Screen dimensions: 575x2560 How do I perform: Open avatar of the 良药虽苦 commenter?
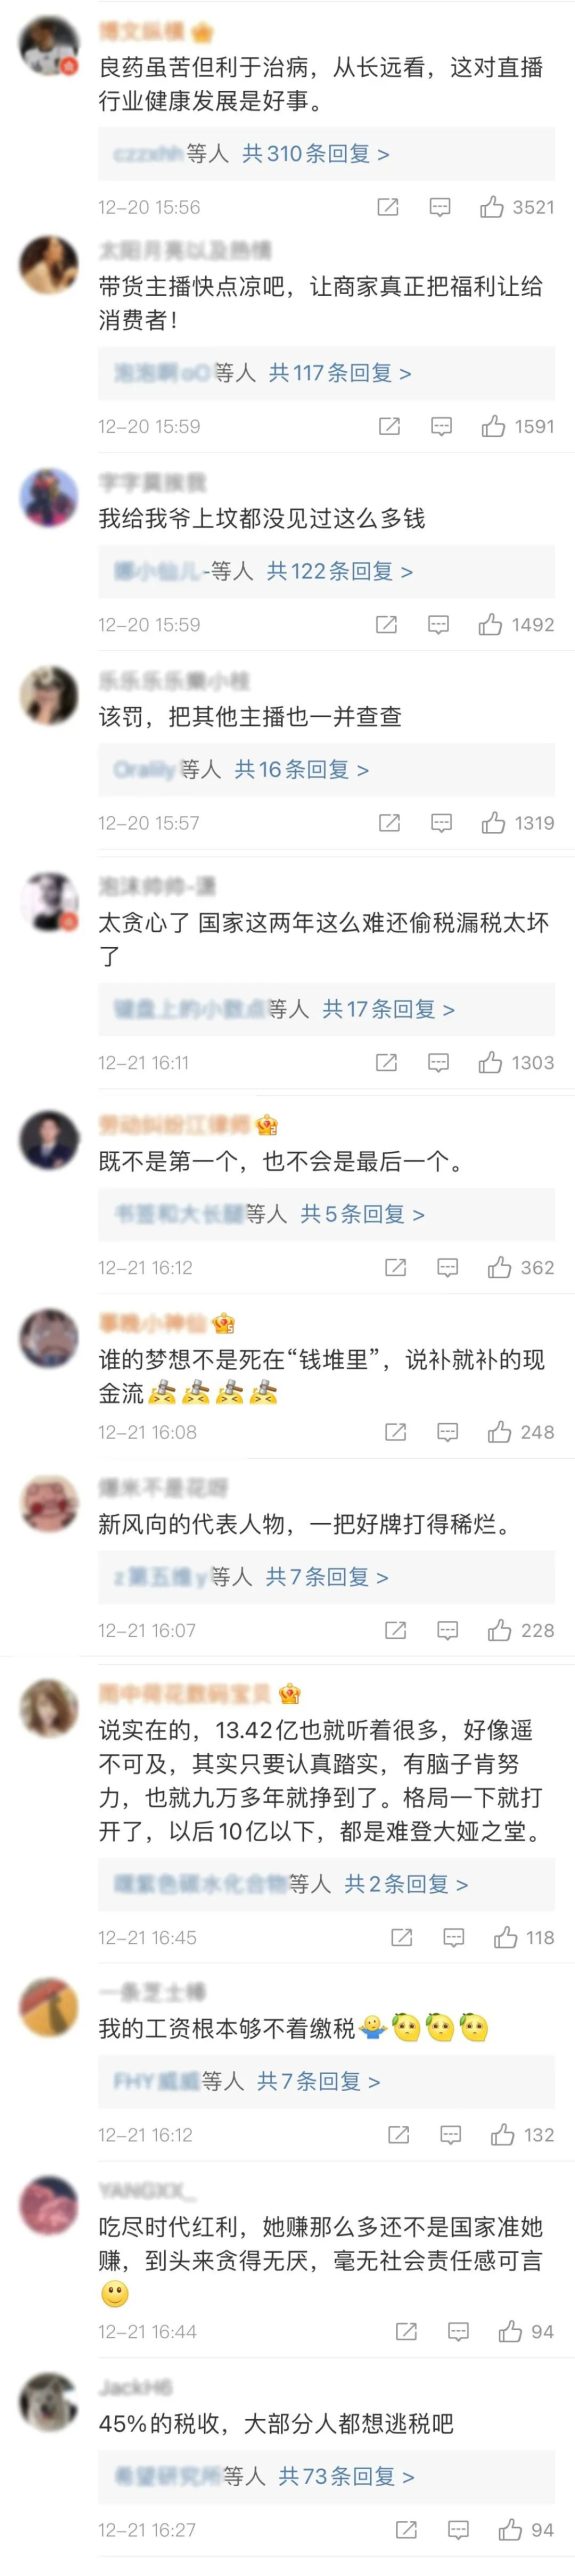pos(50,46)
